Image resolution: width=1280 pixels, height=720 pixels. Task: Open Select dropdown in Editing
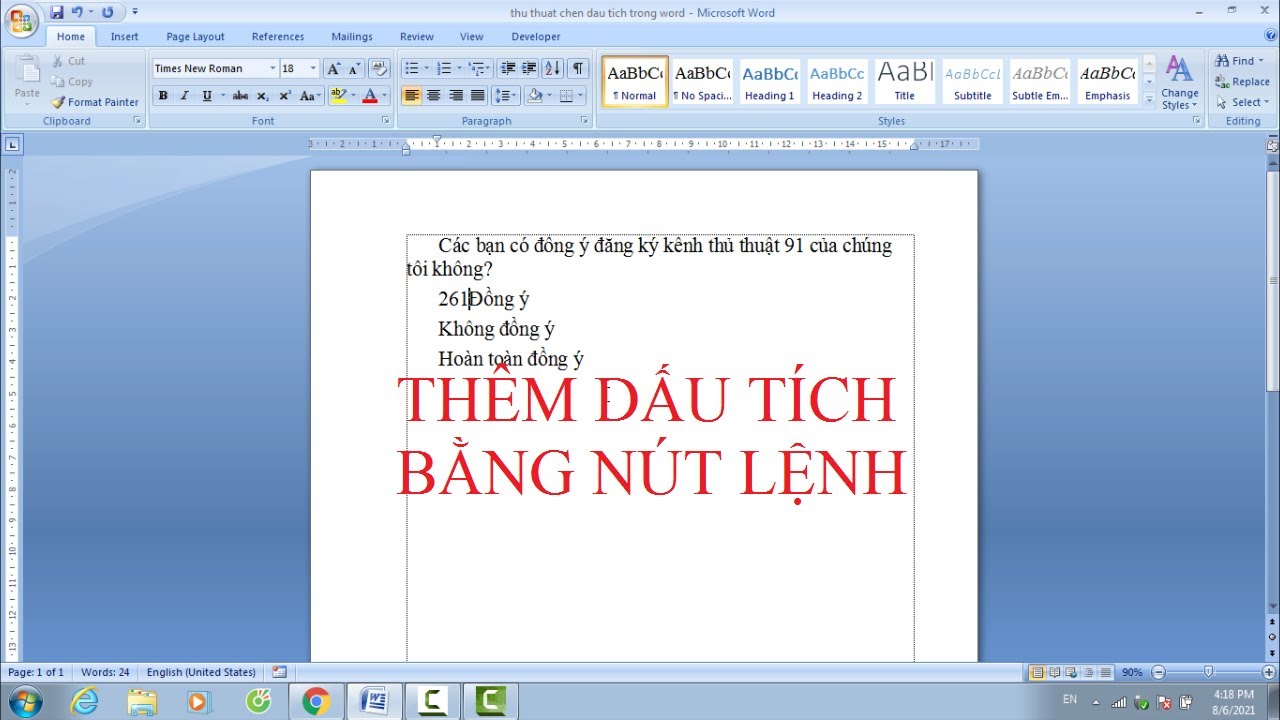(x=1243, y=102)
